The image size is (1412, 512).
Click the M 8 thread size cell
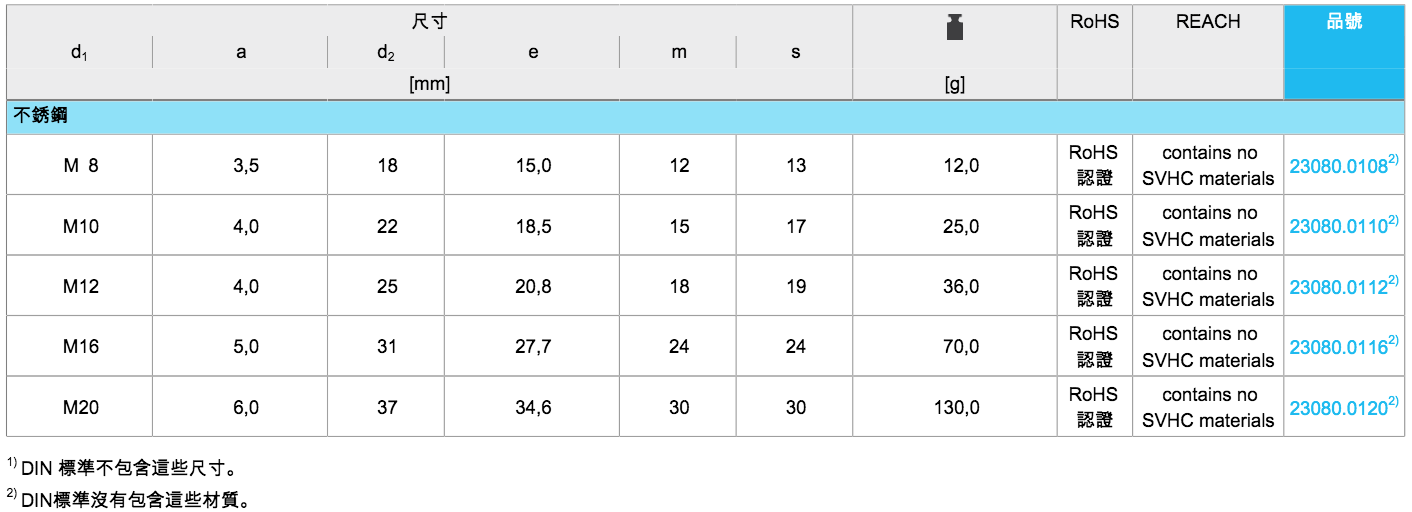coord(80,166)
